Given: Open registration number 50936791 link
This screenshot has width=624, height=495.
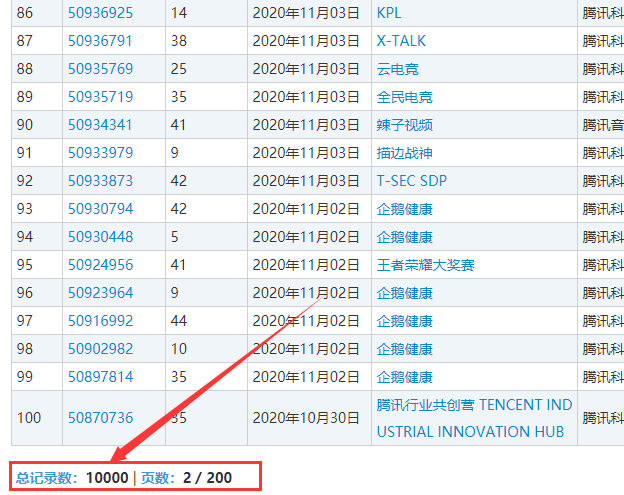Looking at the screenshot, I should pyautogui.click(x=100, y=41).
